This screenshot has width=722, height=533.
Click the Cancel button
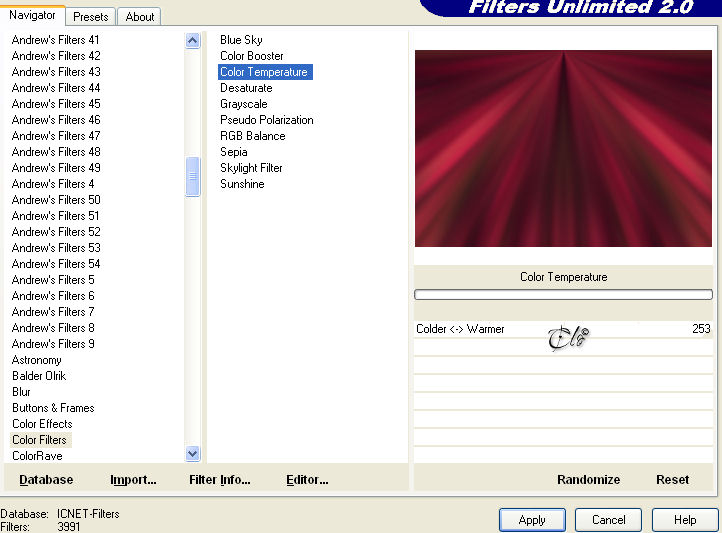[x=608, y=520]
